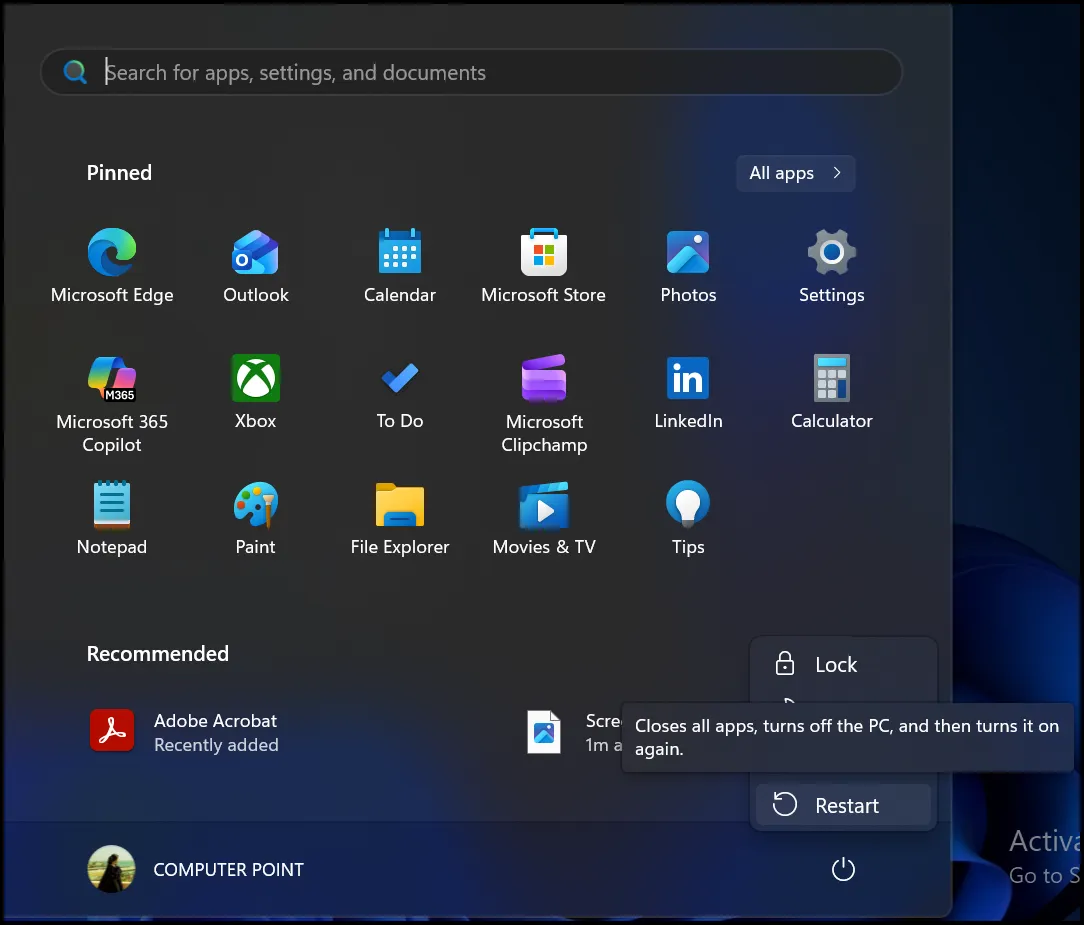Select Lock from the power menu

click(x=843, y=664)
